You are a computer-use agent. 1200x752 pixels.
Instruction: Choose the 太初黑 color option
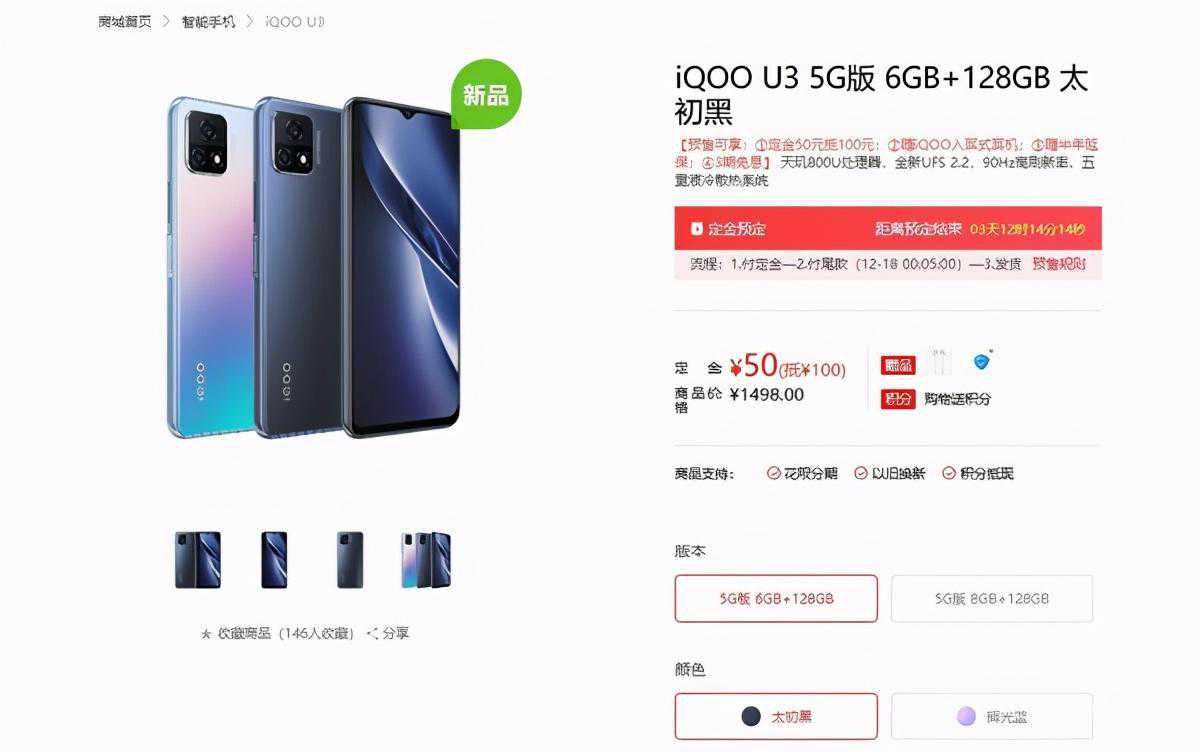coord(776,716)
